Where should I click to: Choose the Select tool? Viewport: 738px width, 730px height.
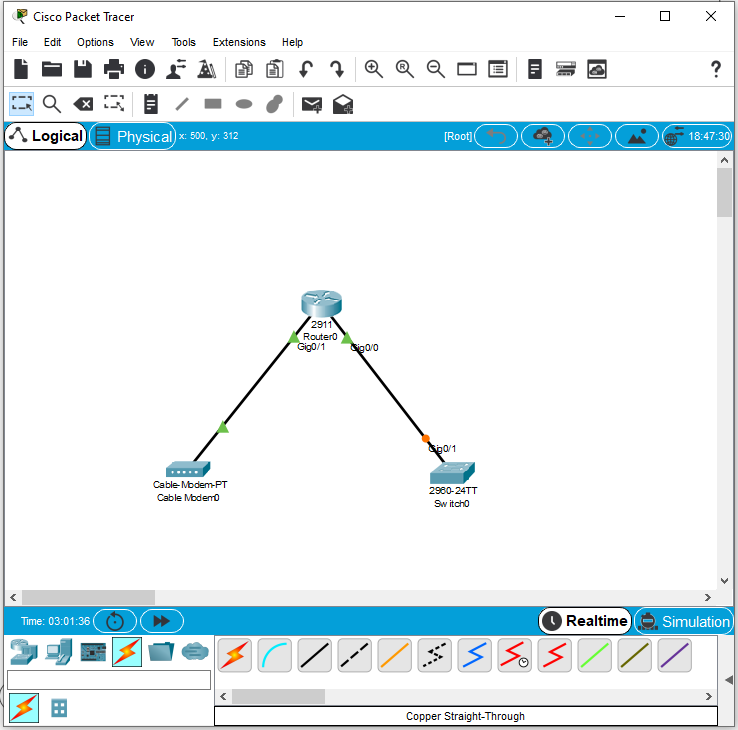point(22,104)
